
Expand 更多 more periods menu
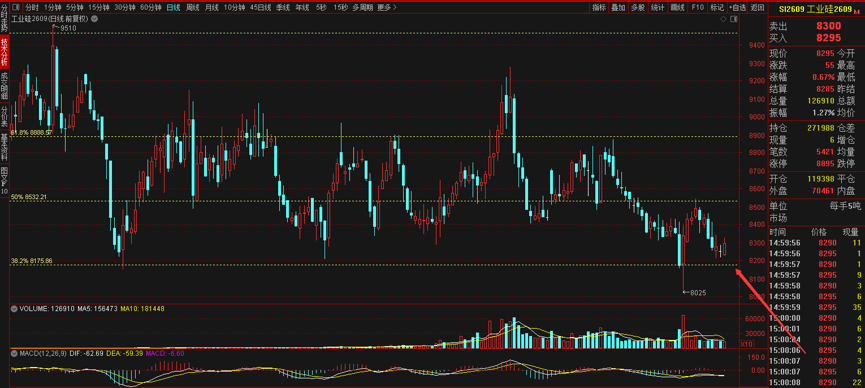point(387,8)
